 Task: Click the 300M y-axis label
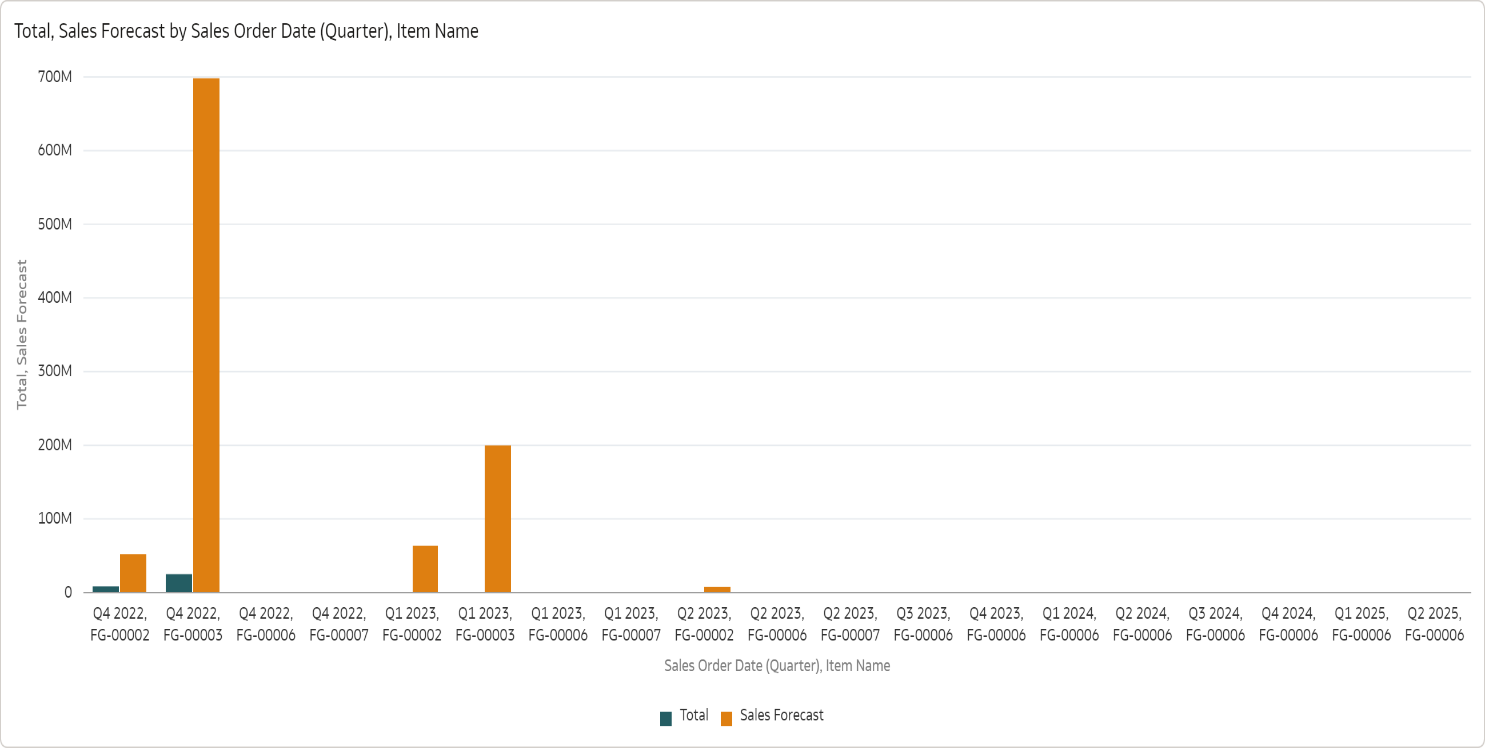56,371
